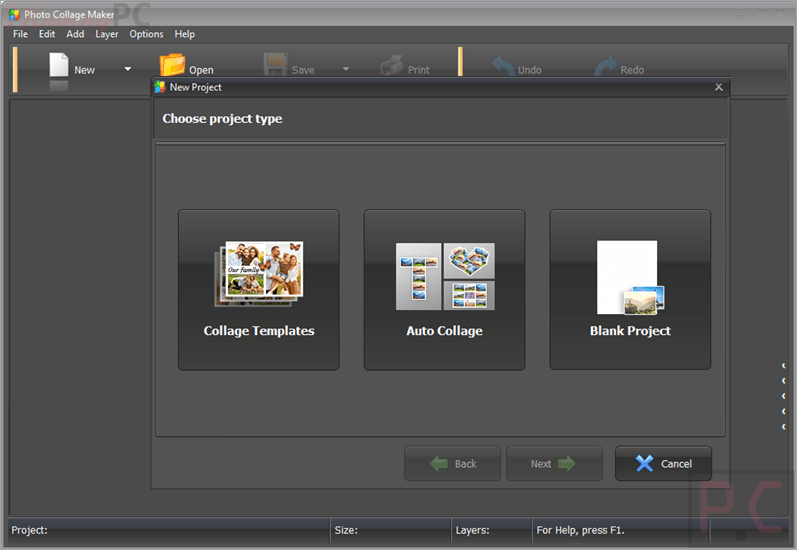This screenshot has width=797, height=550.
Task: Click the Save floppy disk icon
Action: (x=275, y=65)
